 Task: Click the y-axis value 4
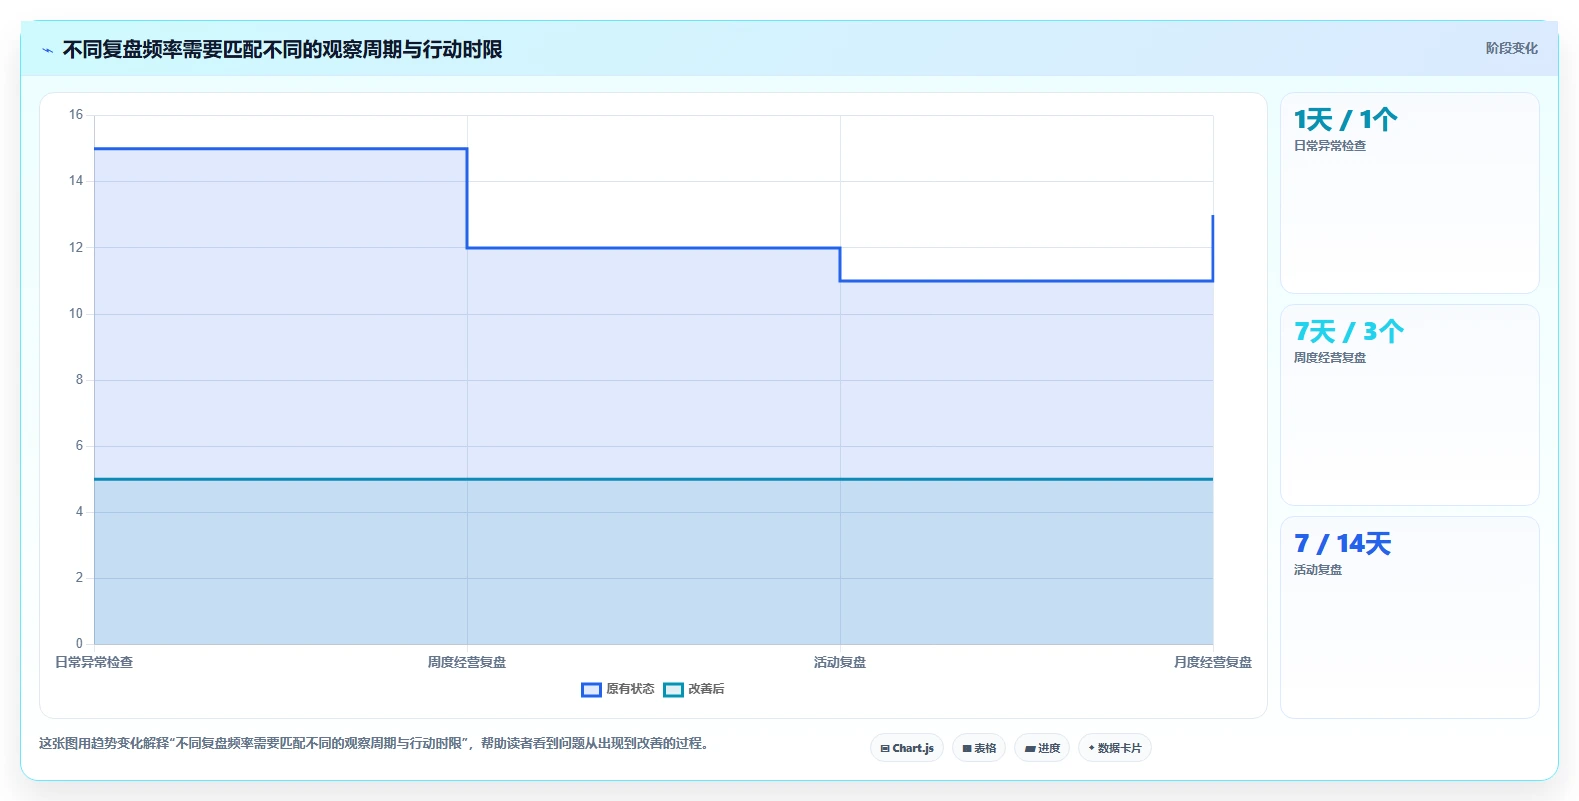pos(79,511)
